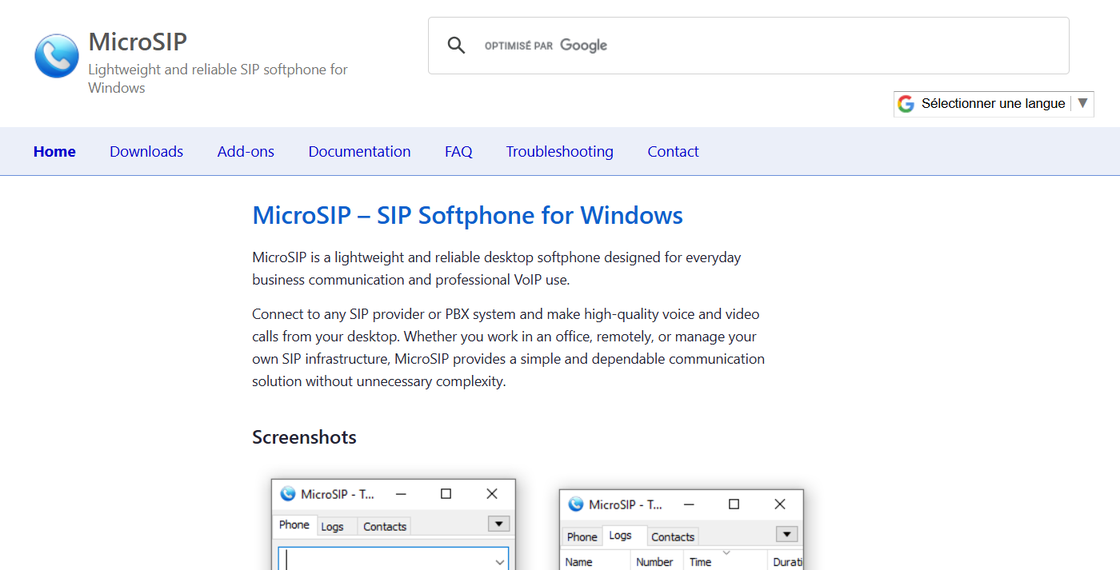The width and height of the screenshot is (1120, 570).
Task: Click the maximize icon in right screenshot window
Action: point(734,504)
